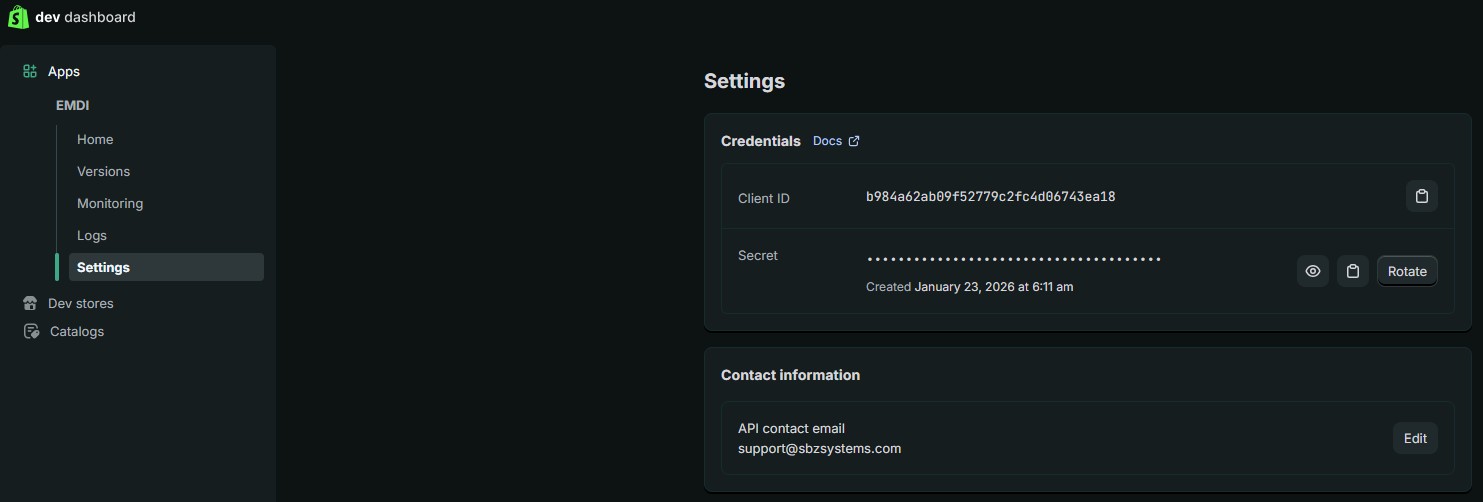
Task: Select the Settings sidebar item
Action: tap(103, 267)
